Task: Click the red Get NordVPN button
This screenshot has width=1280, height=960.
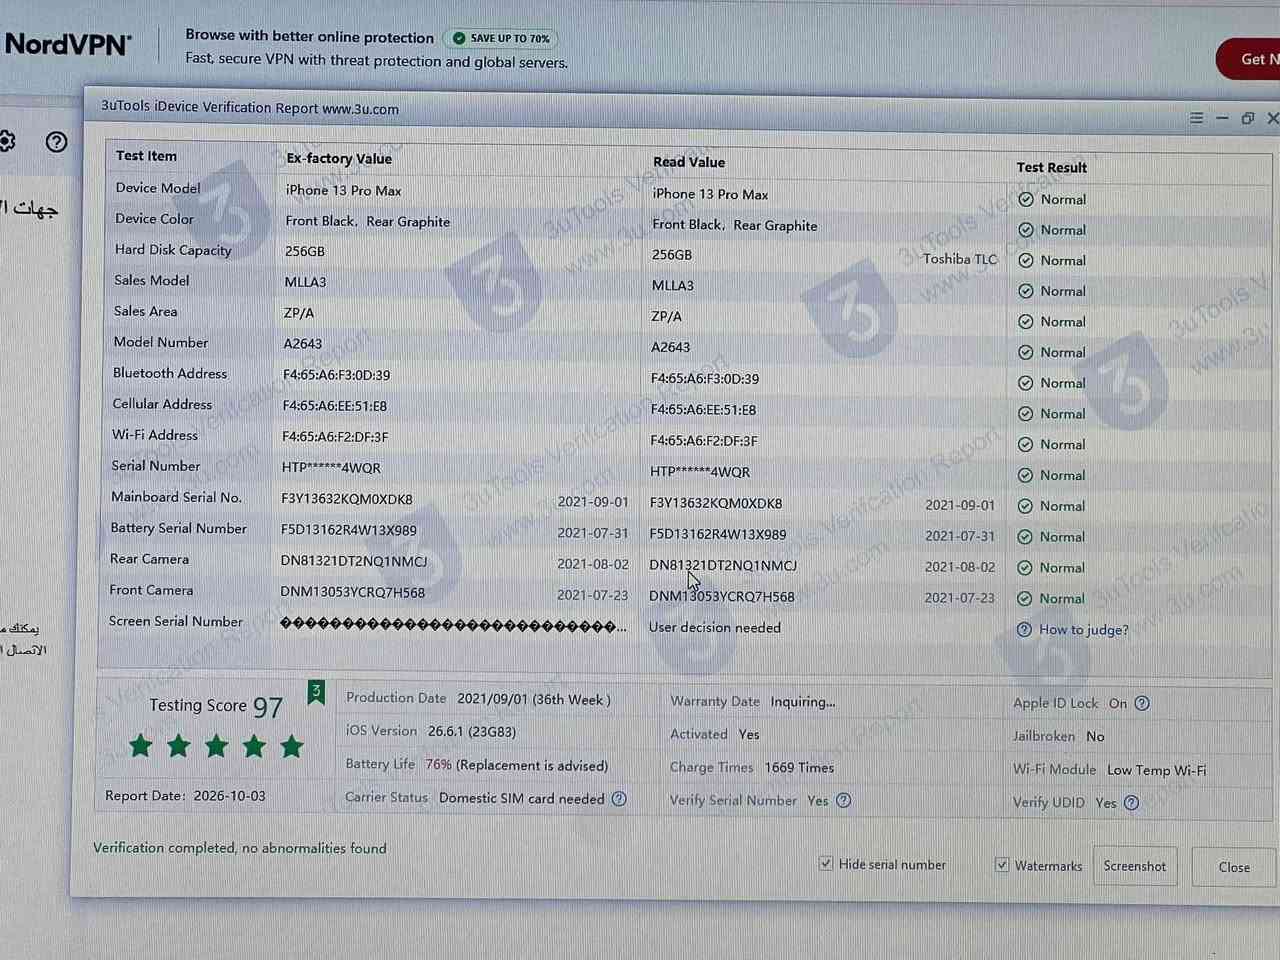Action: (1249, 59)
